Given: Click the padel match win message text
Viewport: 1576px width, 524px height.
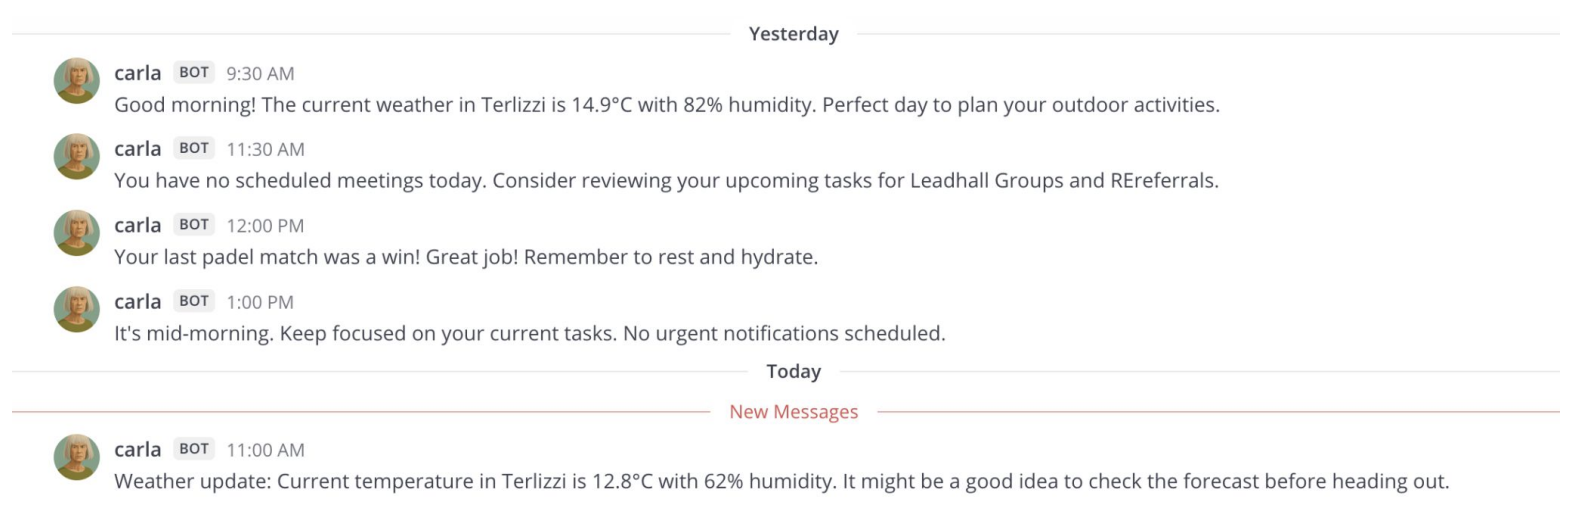Looking at the screenshot, I should point(466,257).
